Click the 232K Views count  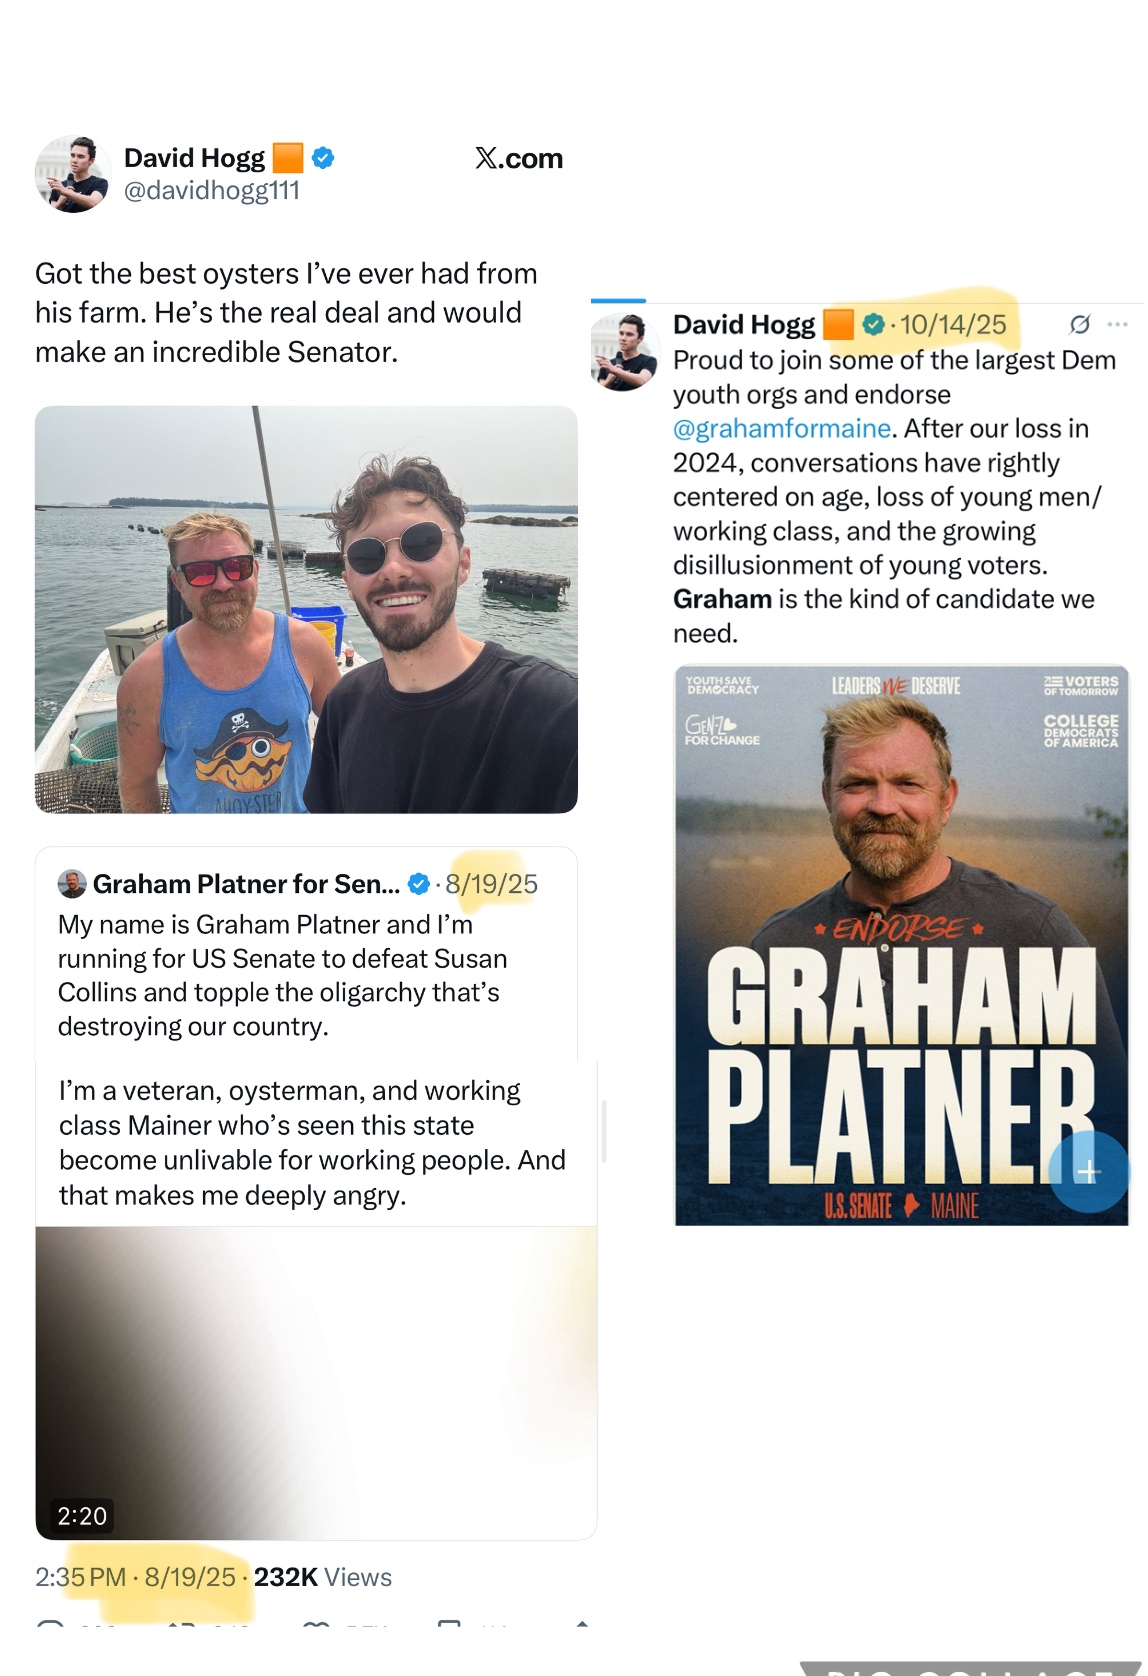(322, 1577)
